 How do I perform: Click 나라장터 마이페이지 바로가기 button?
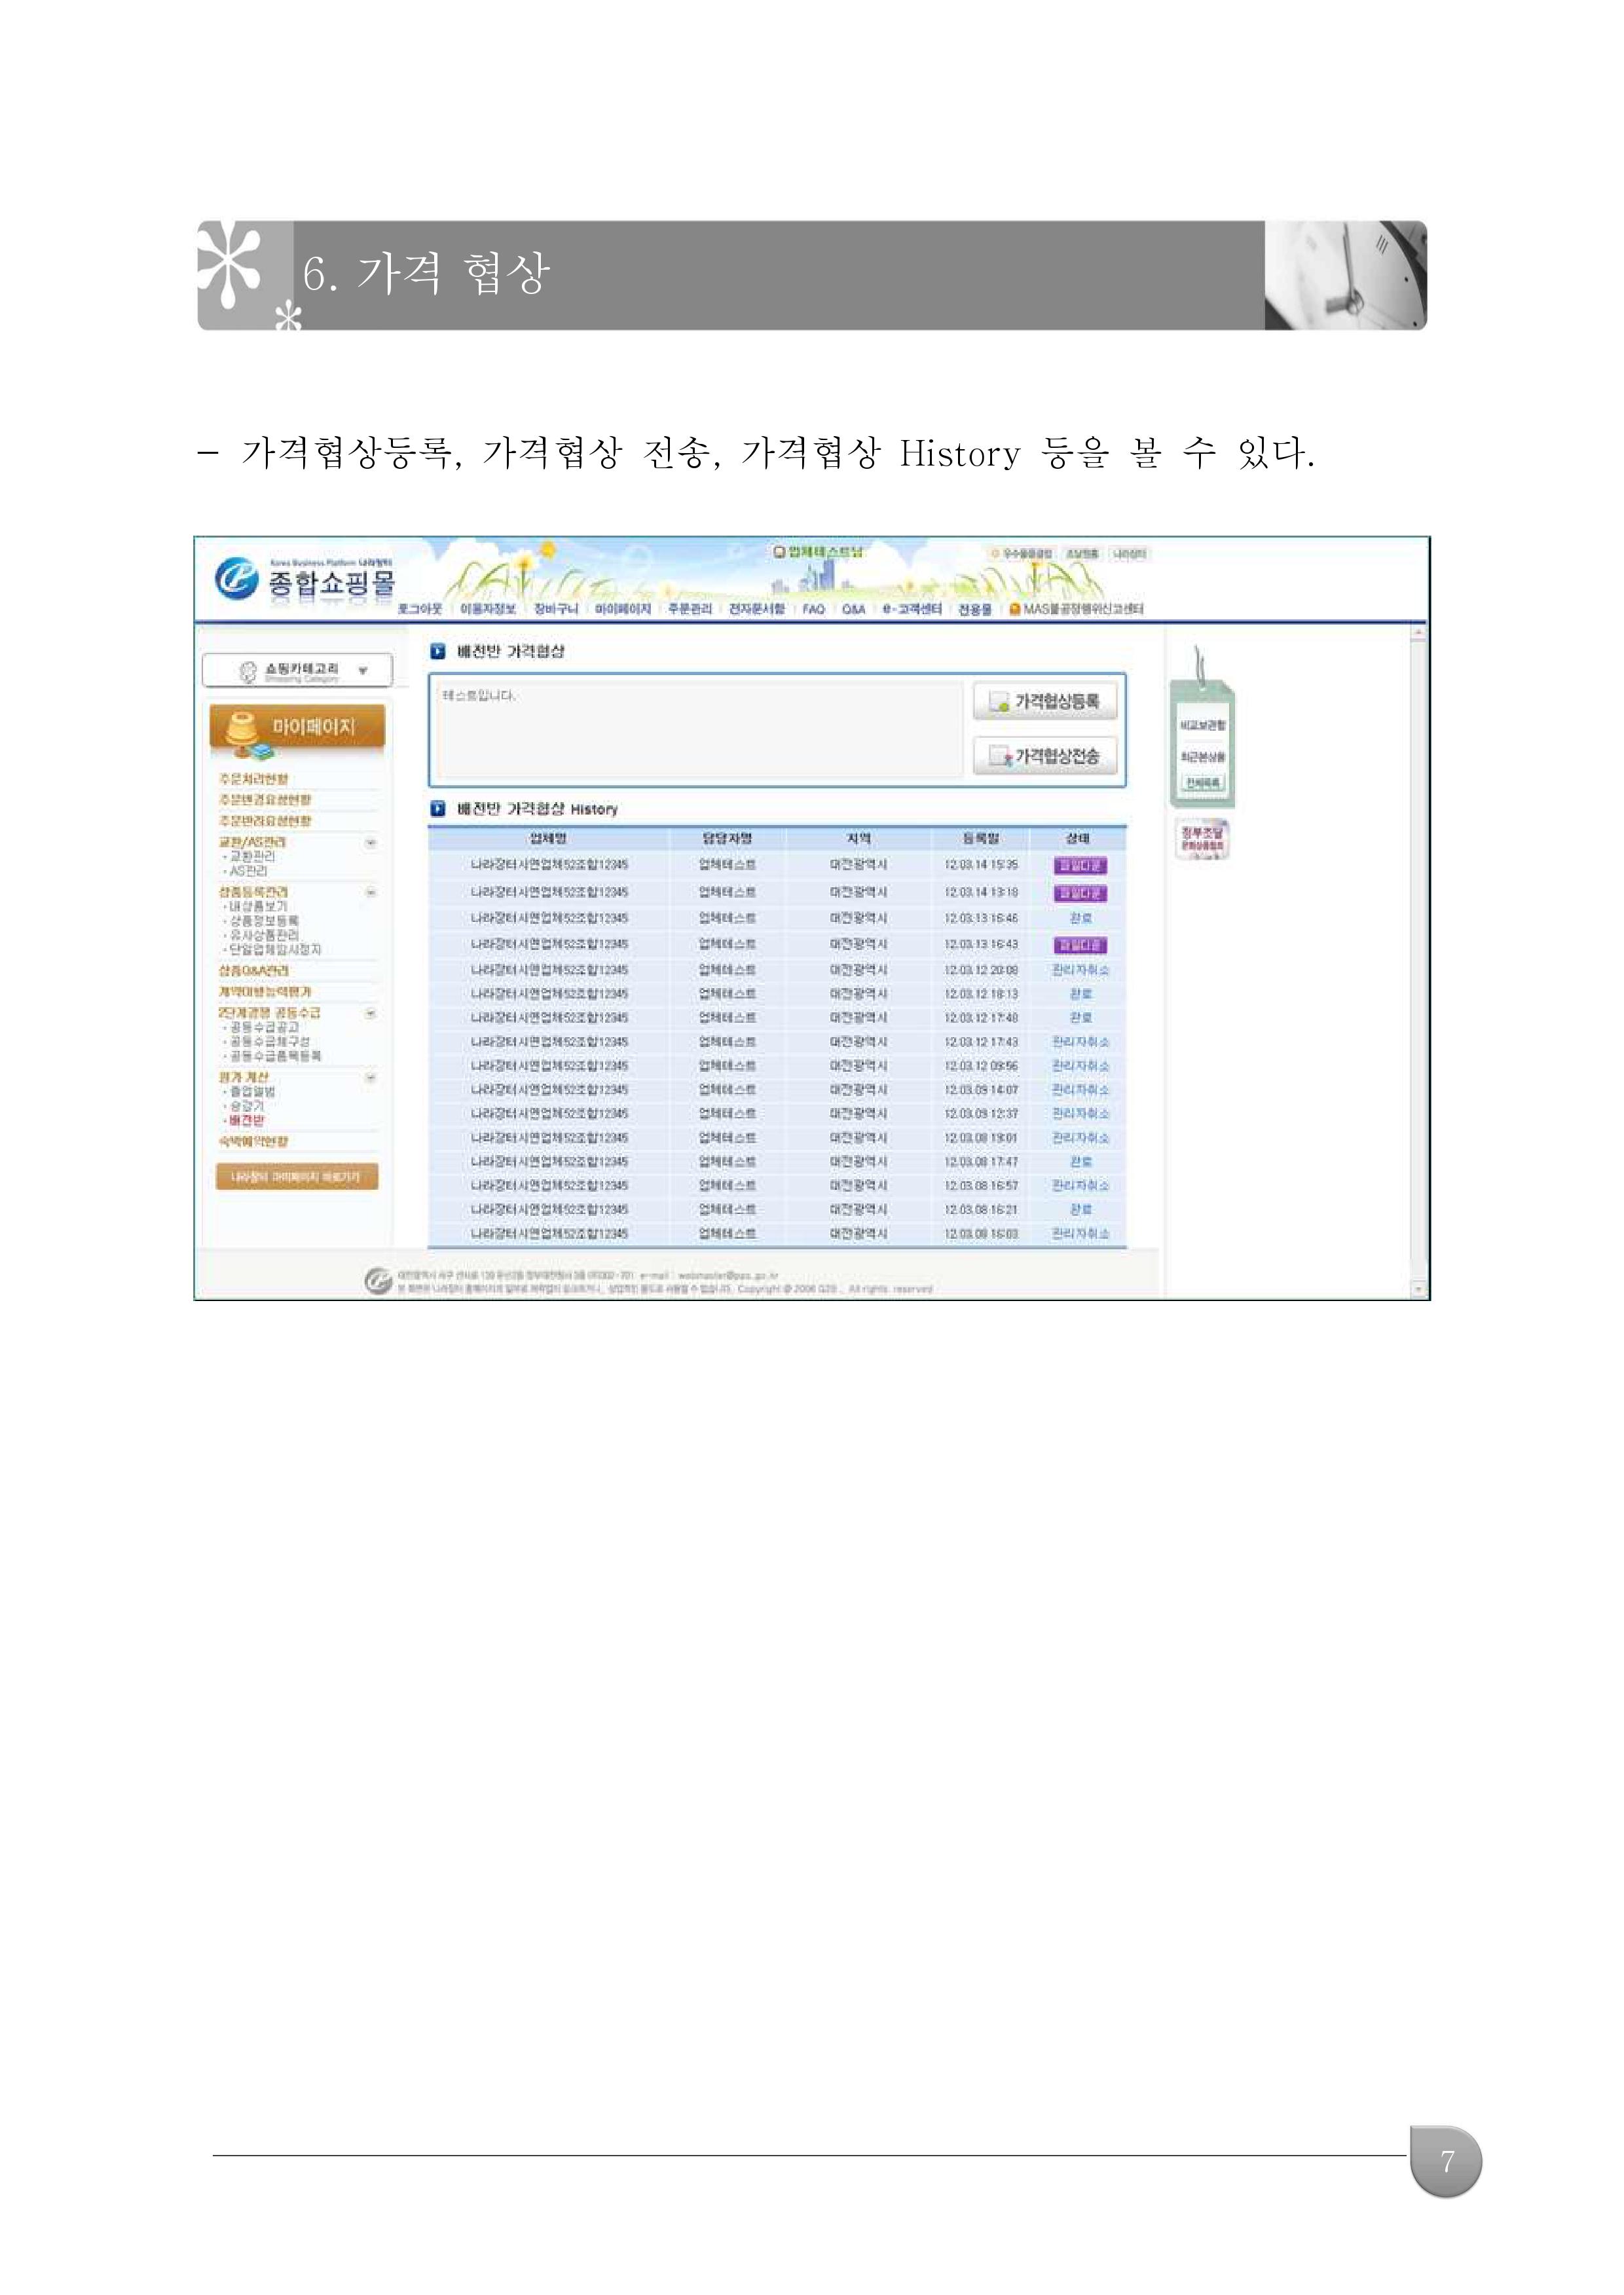(297, 1176)
